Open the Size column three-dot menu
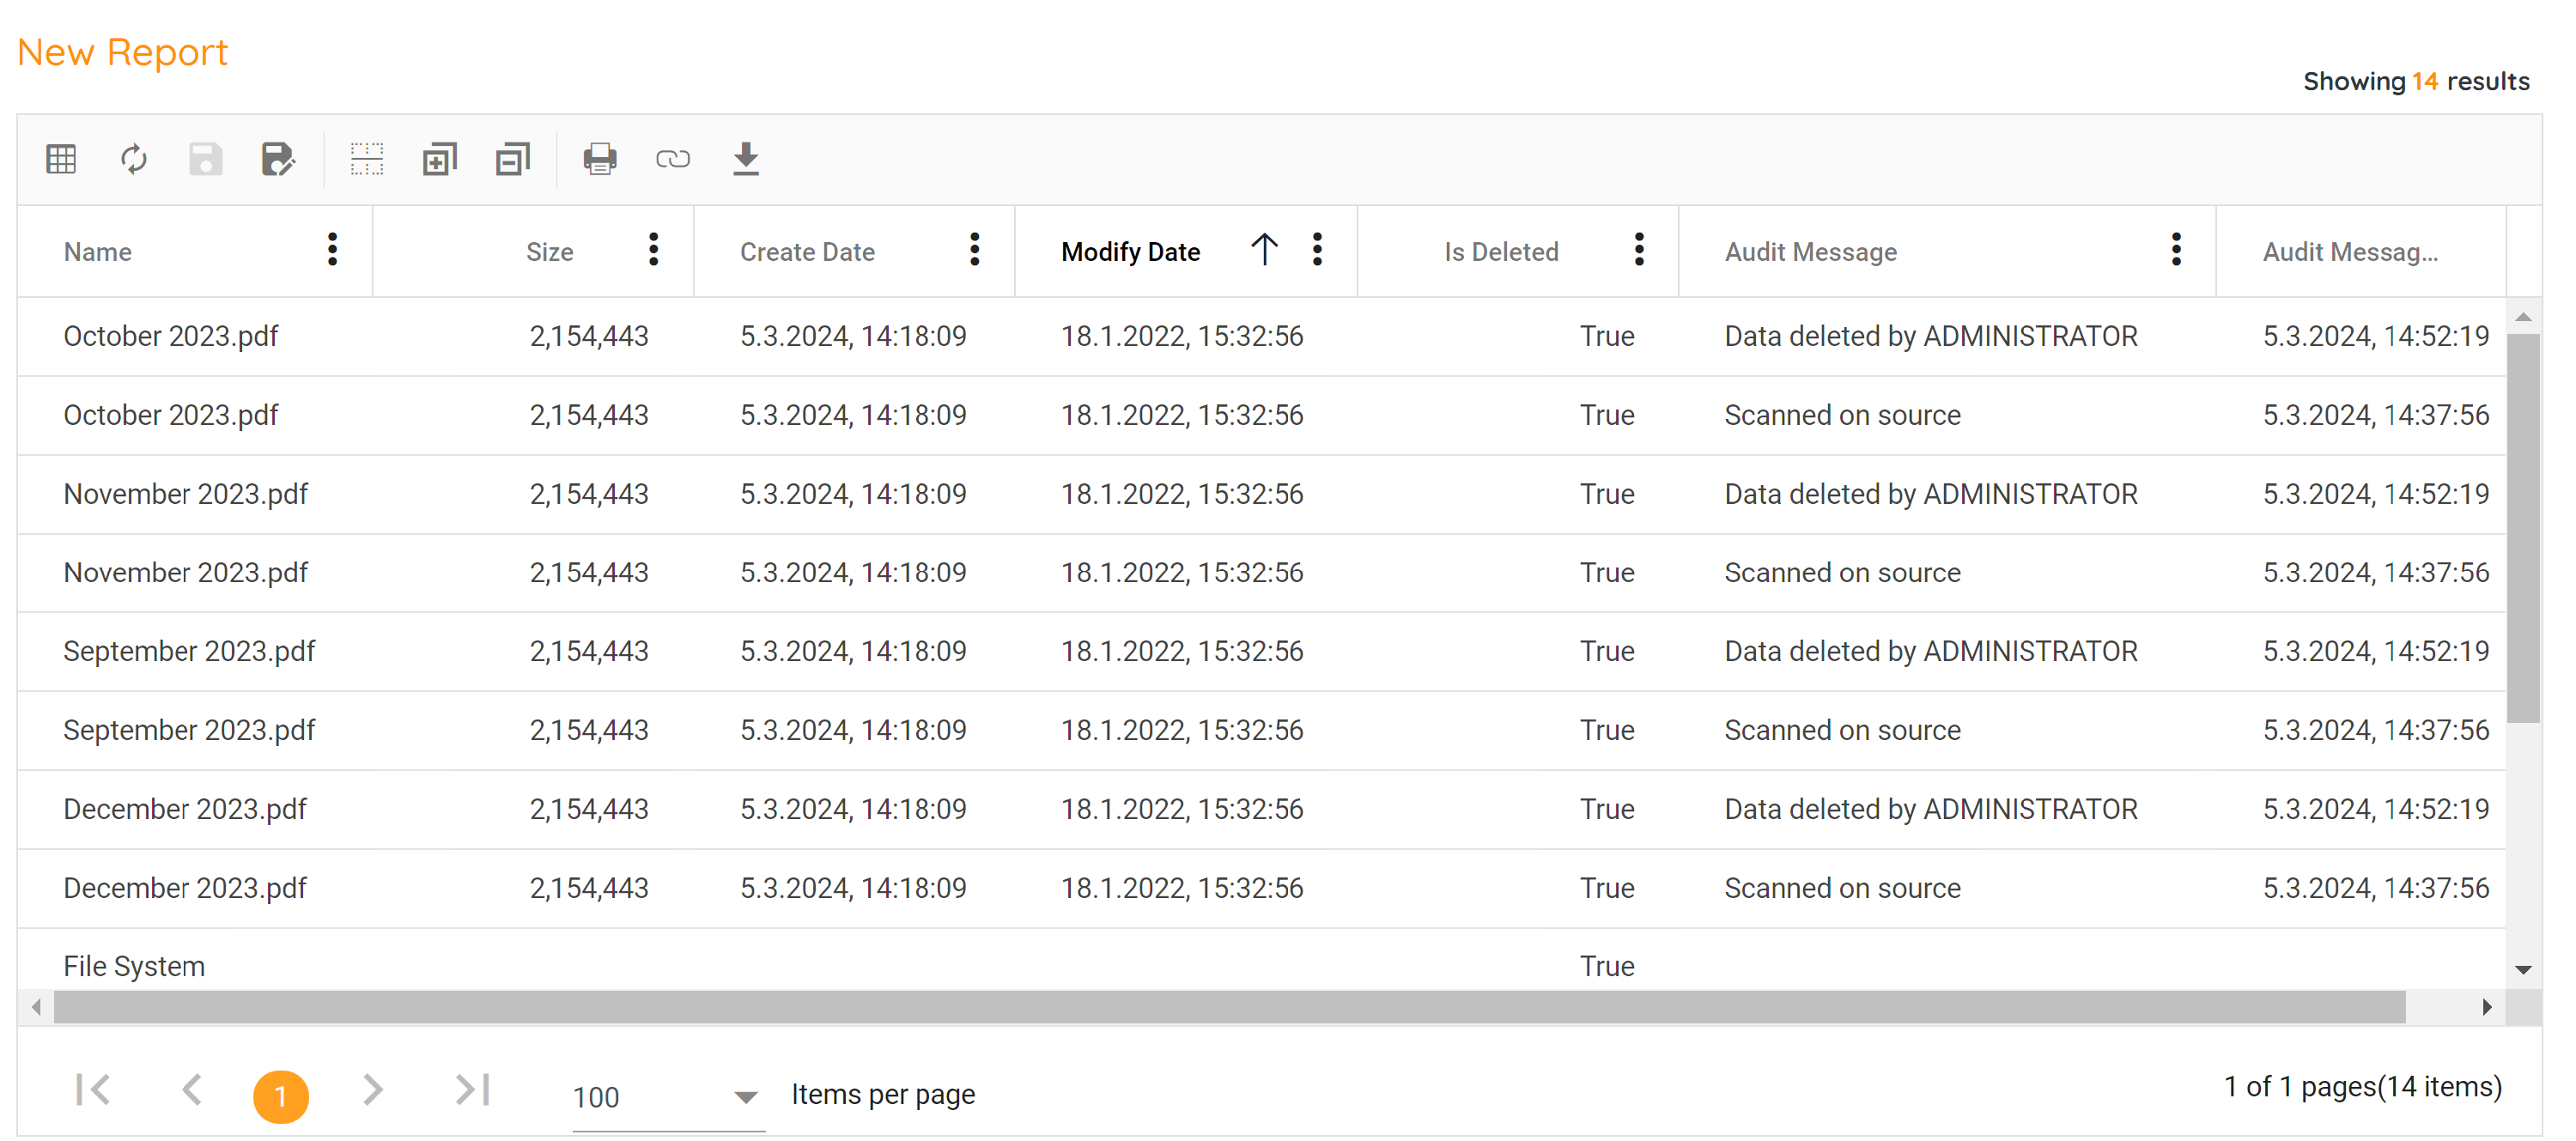The image size is (2576, 1141). (653, 250)
